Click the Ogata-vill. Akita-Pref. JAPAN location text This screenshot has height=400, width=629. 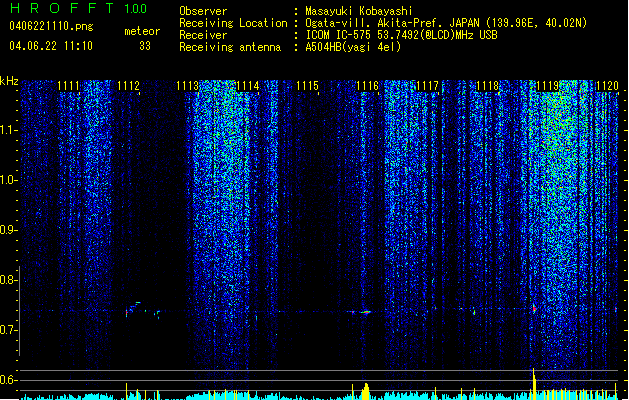446,23
